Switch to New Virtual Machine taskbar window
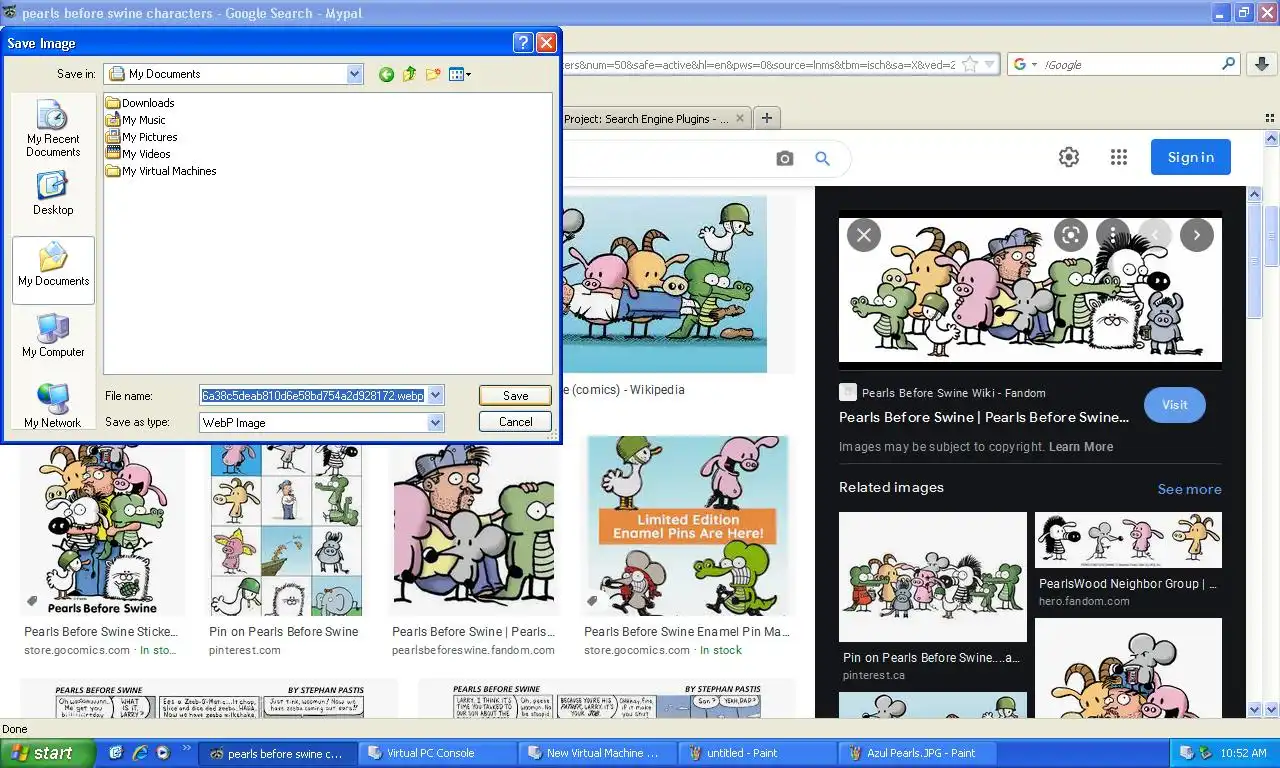Image resolution: width=1280 pixels, height=768 pixels. [598, 753]
